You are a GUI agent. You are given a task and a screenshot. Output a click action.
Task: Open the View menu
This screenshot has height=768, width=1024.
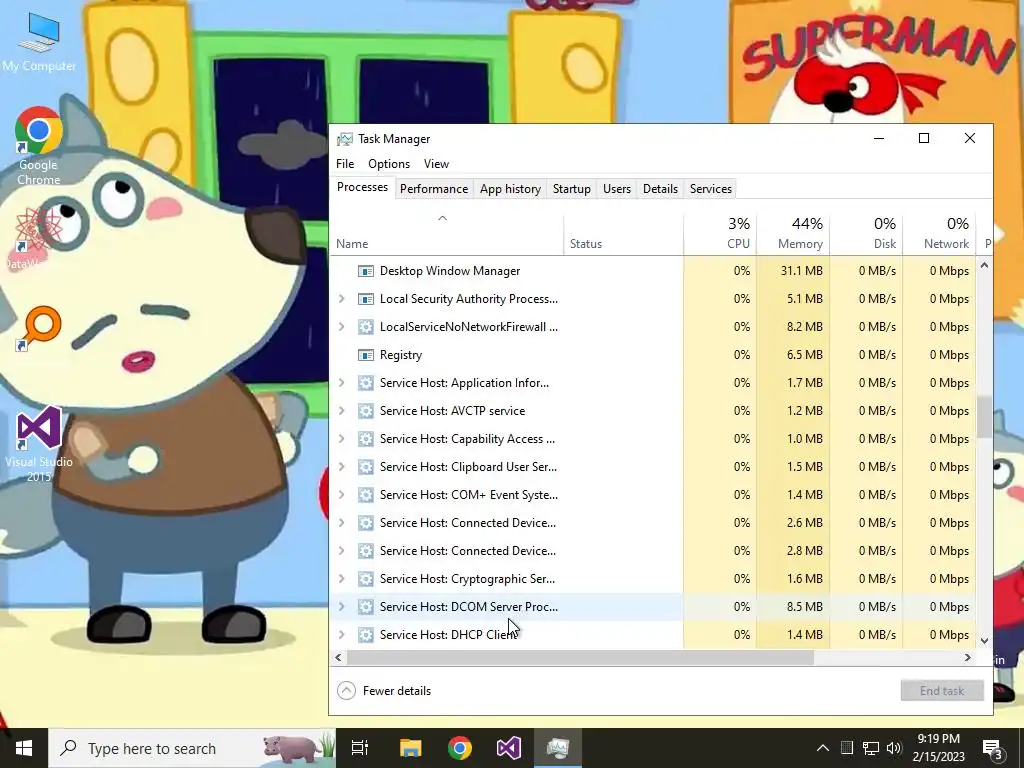436,164
